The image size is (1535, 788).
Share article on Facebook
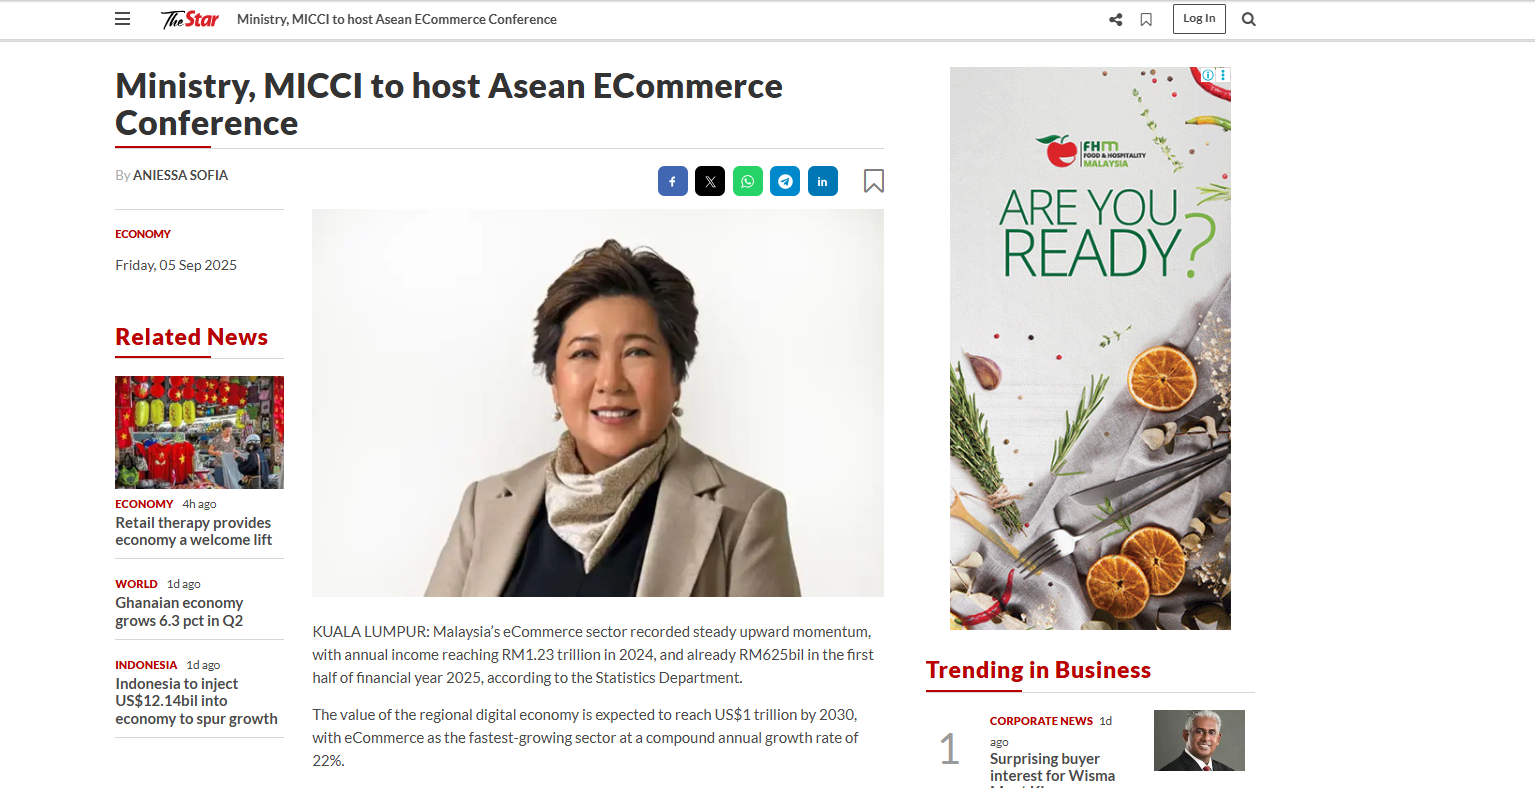point(672,181)
